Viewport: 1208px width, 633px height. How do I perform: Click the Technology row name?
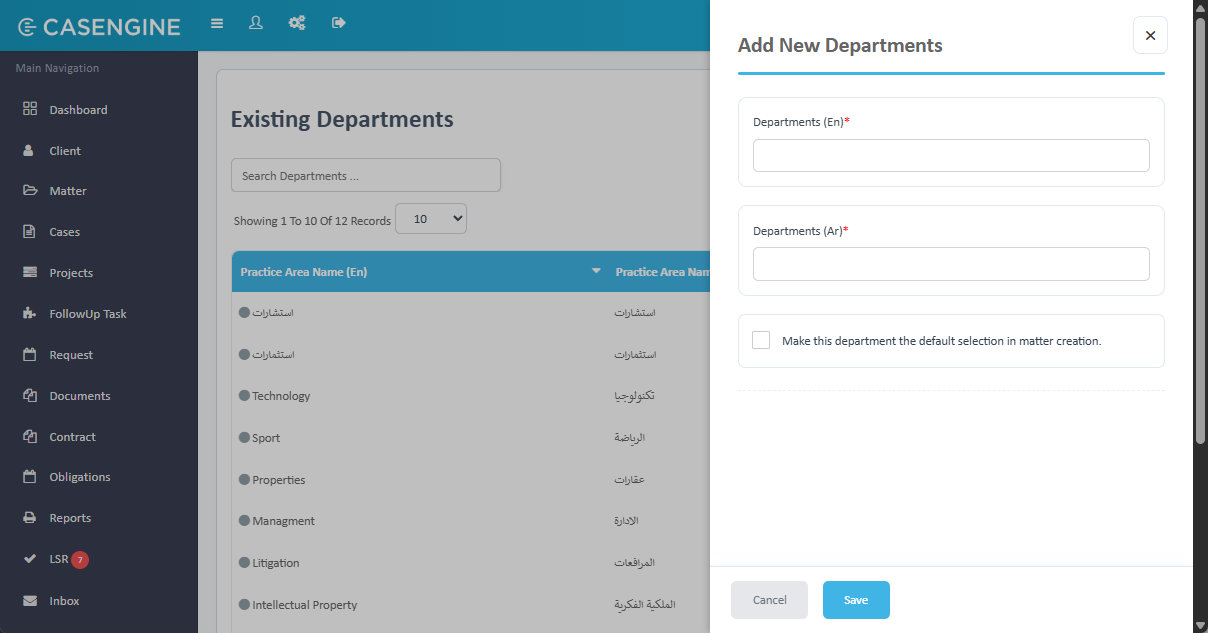point(281,396)
